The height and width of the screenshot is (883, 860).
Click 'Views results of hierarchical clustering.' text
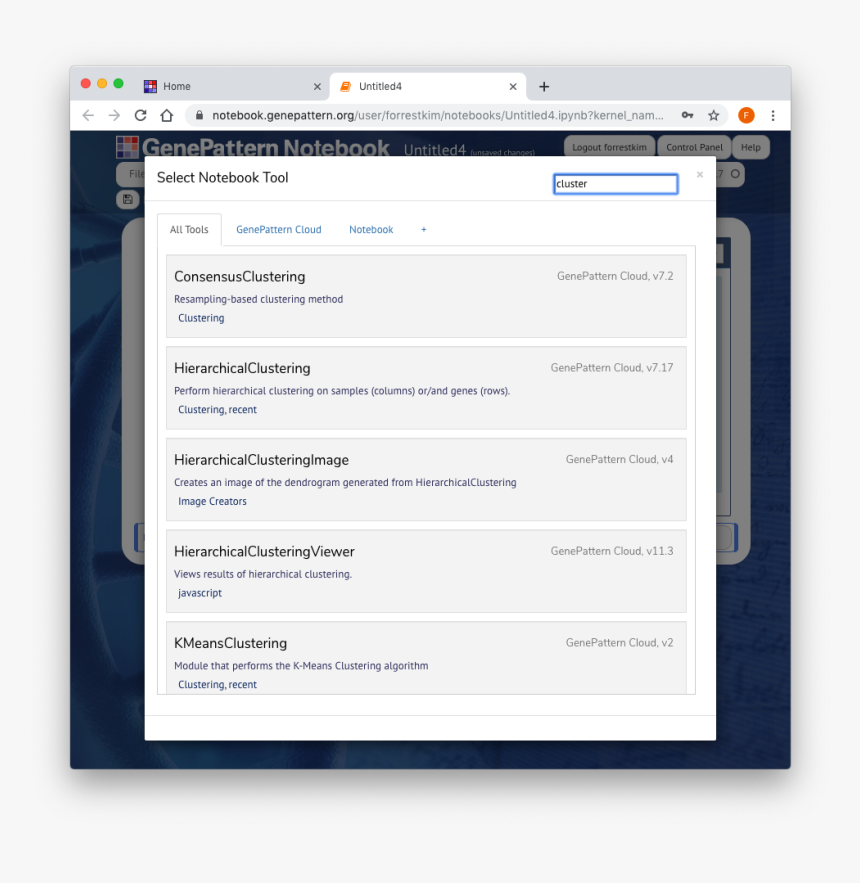263,574
